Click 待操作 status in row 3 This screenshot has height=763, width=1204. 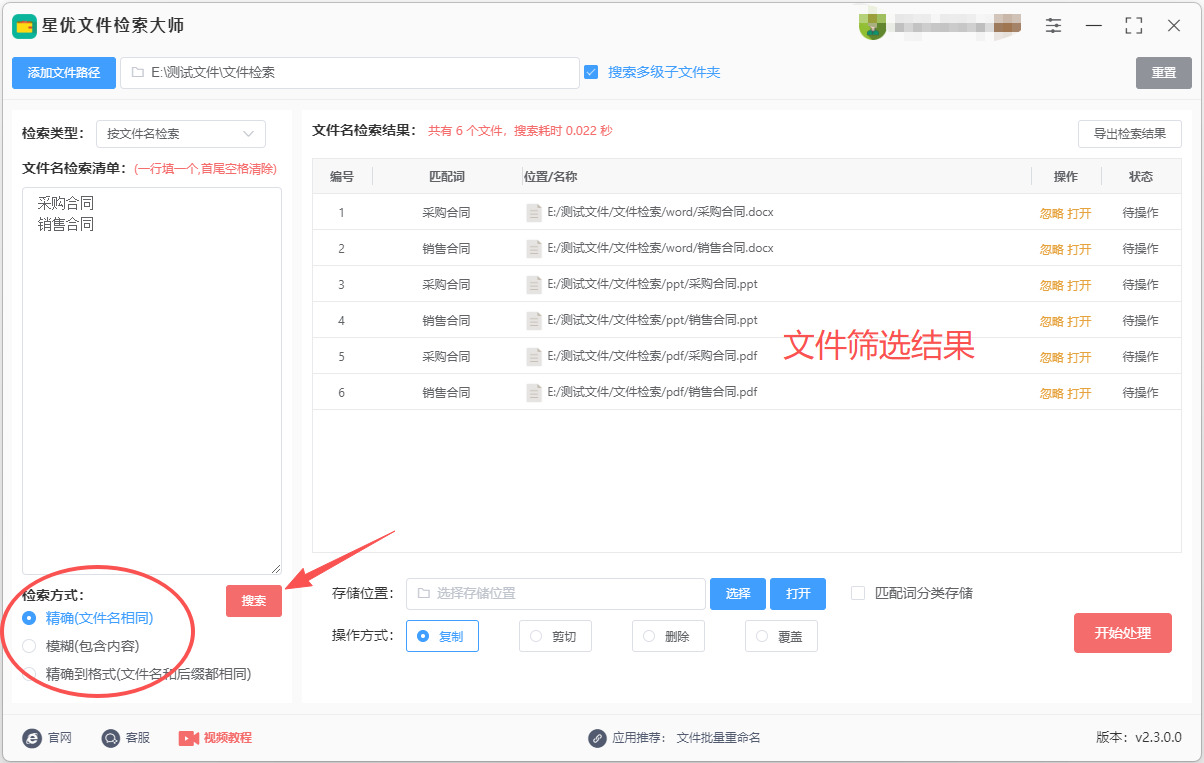1140,285
